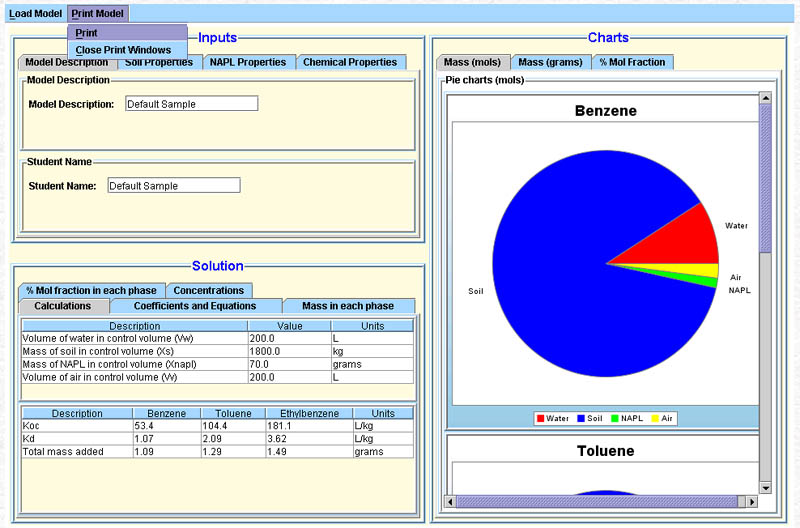Image resolution: width=800 pixels, height=528 pixels.
Task: Switch to the NAPL Properties tab
Action: (247, 62)
